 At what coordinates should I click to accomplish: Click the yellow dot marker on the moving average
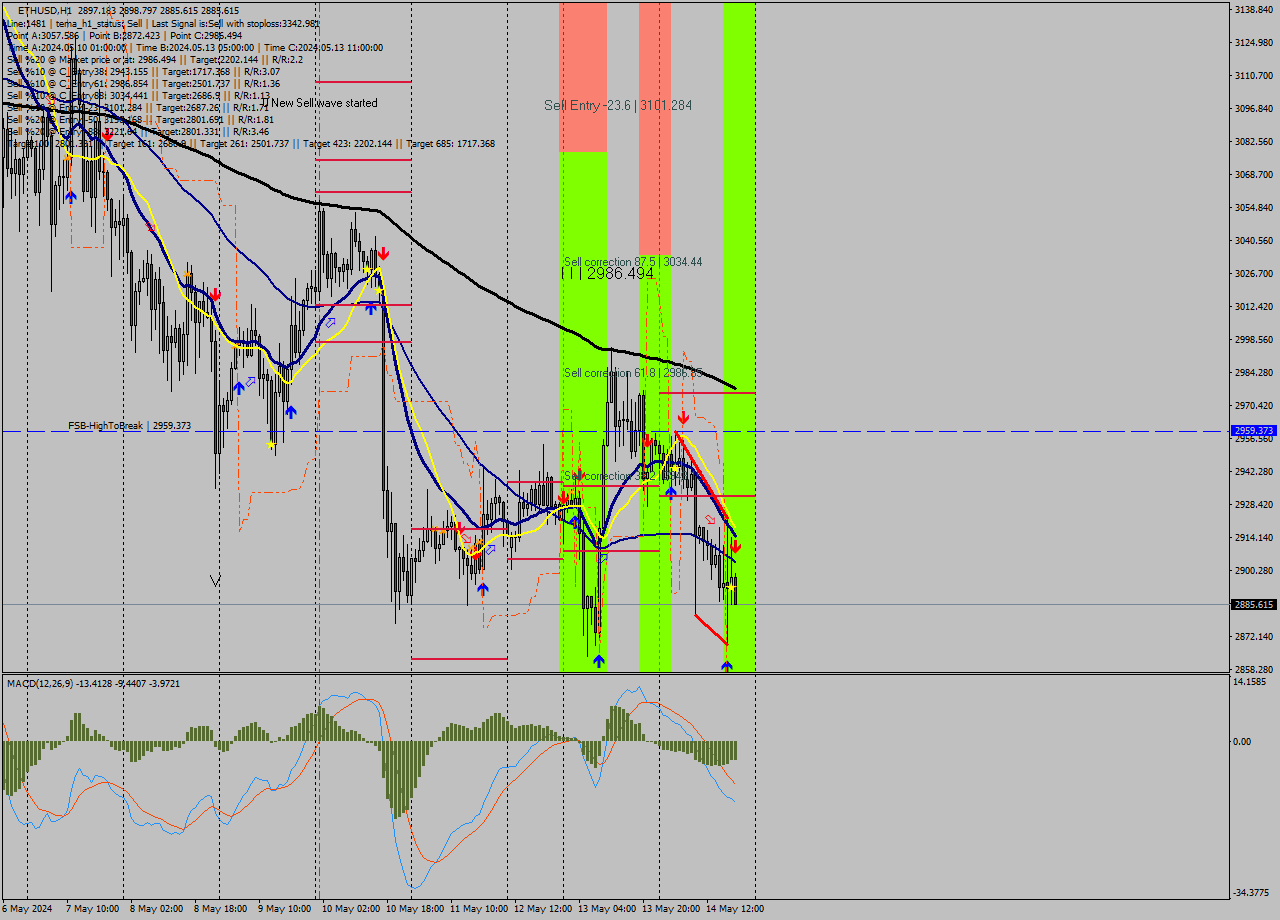[x=674, y=467]
